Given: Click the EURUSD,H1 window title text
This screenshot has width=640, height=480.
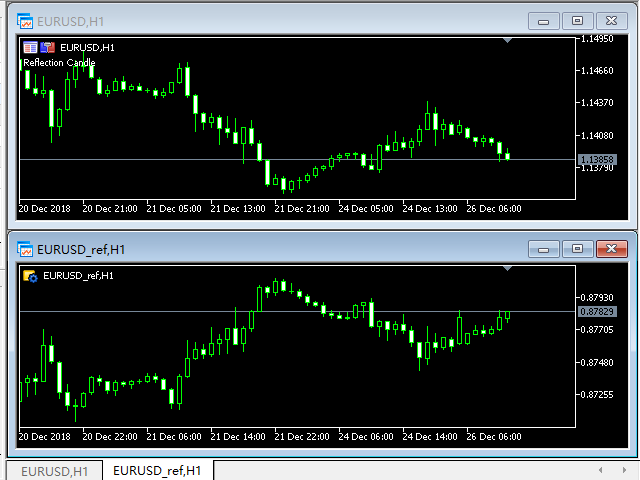Looking at the screenshot, I should click(71, 22).
